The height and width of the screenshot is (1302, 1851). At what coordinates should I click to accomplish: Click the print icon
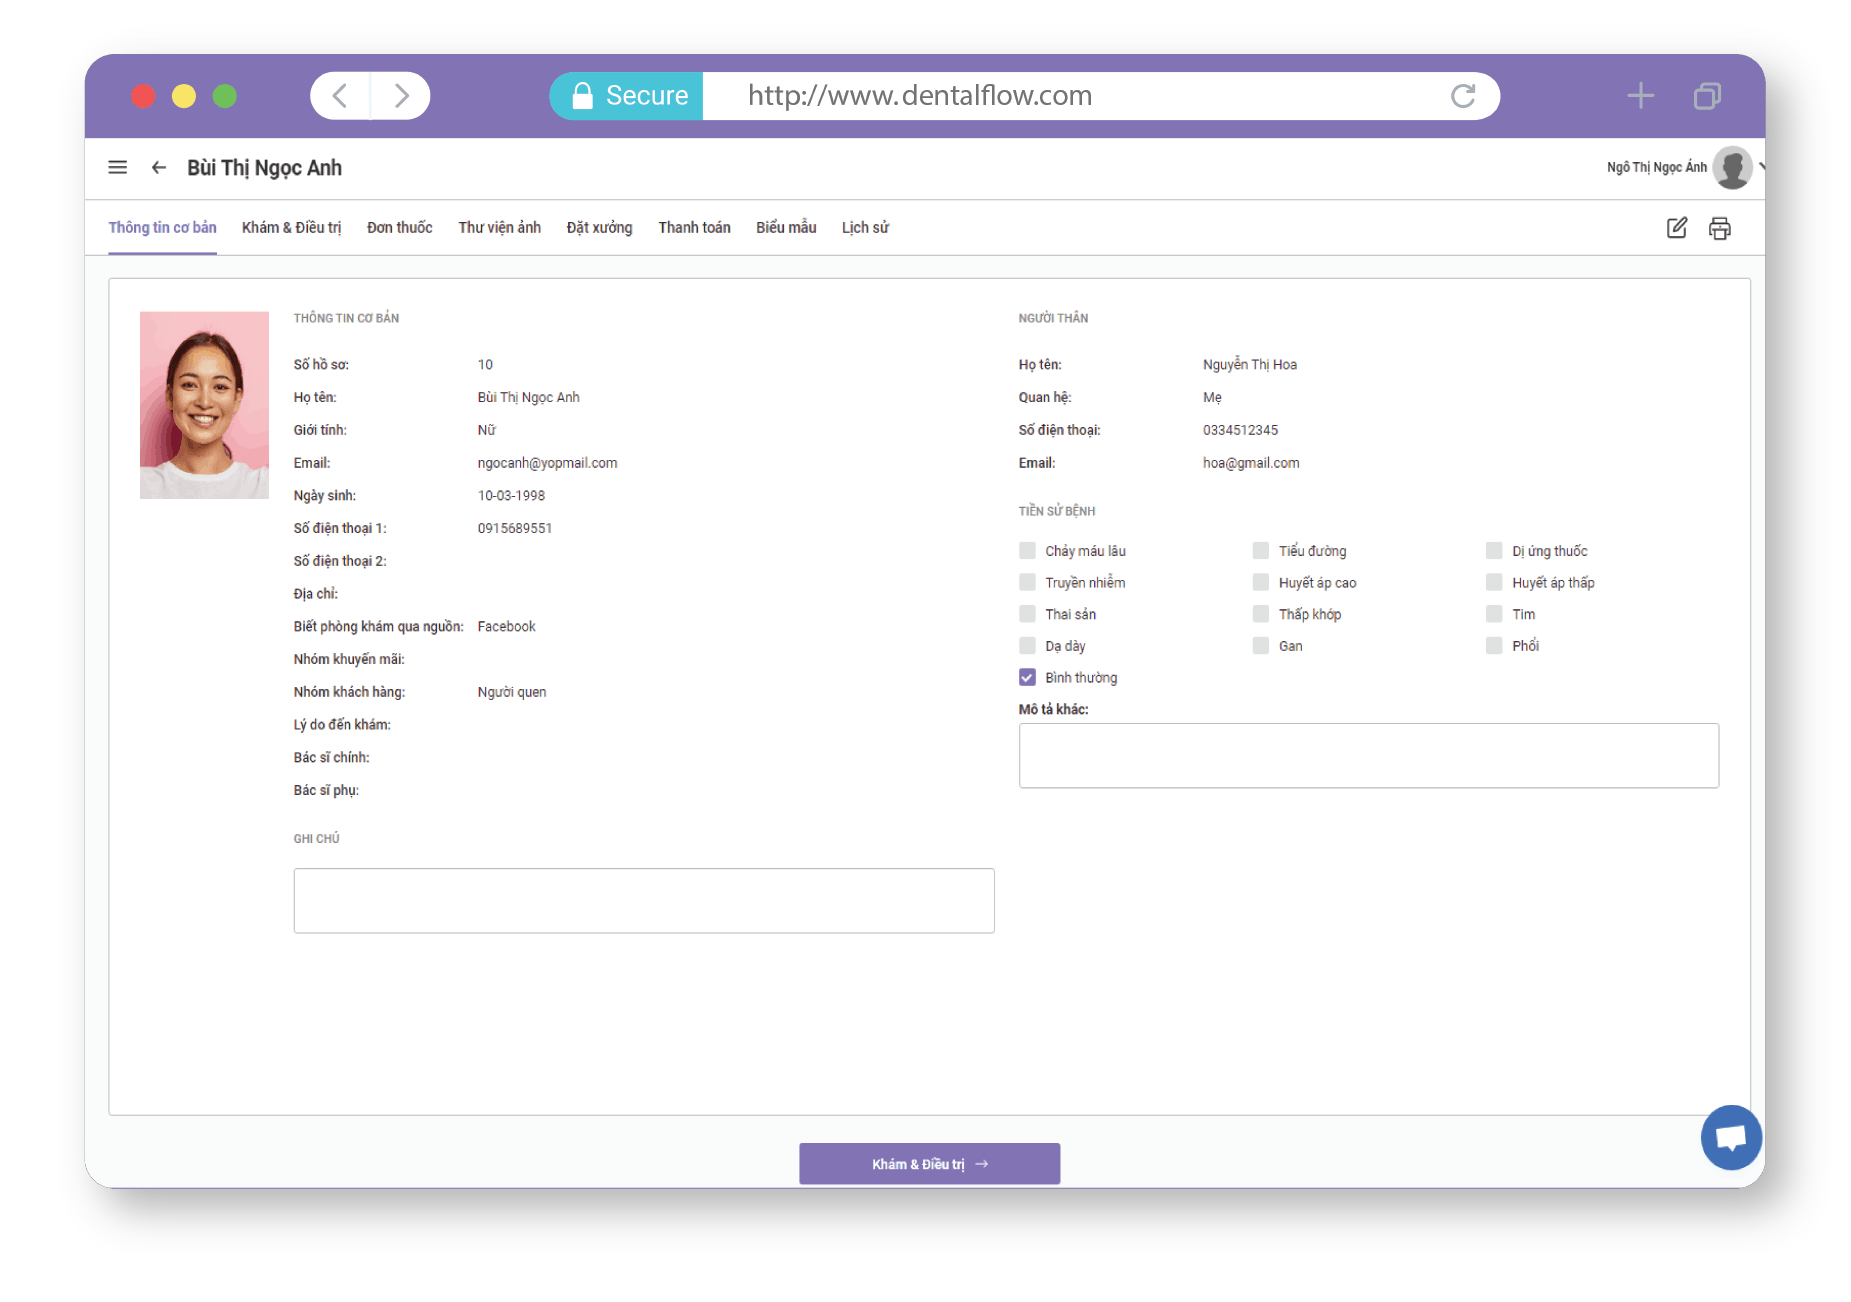[x=1720, y=228]
